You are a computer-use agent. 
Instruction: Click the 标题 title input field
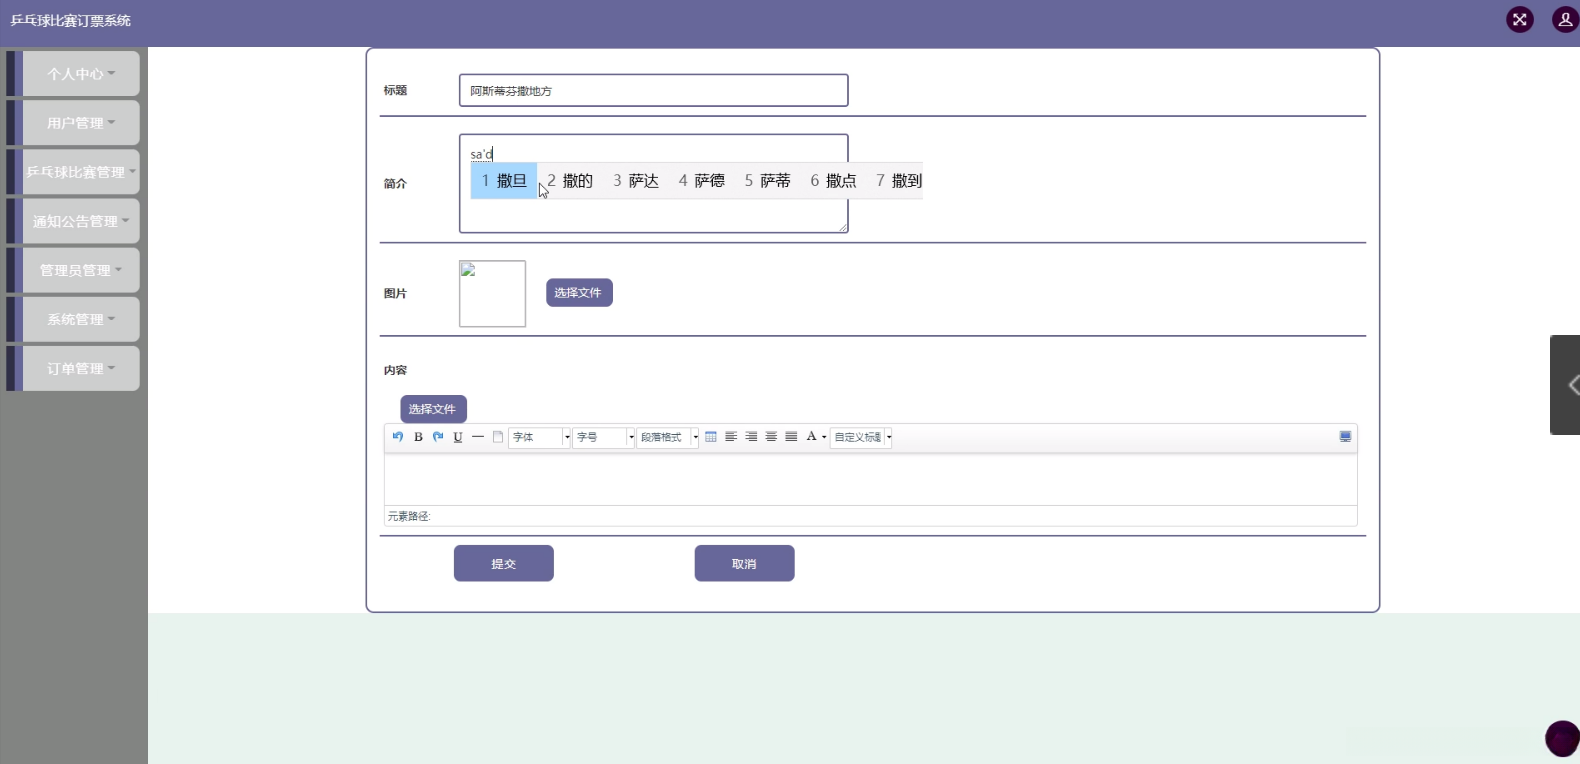pos(654,90)
